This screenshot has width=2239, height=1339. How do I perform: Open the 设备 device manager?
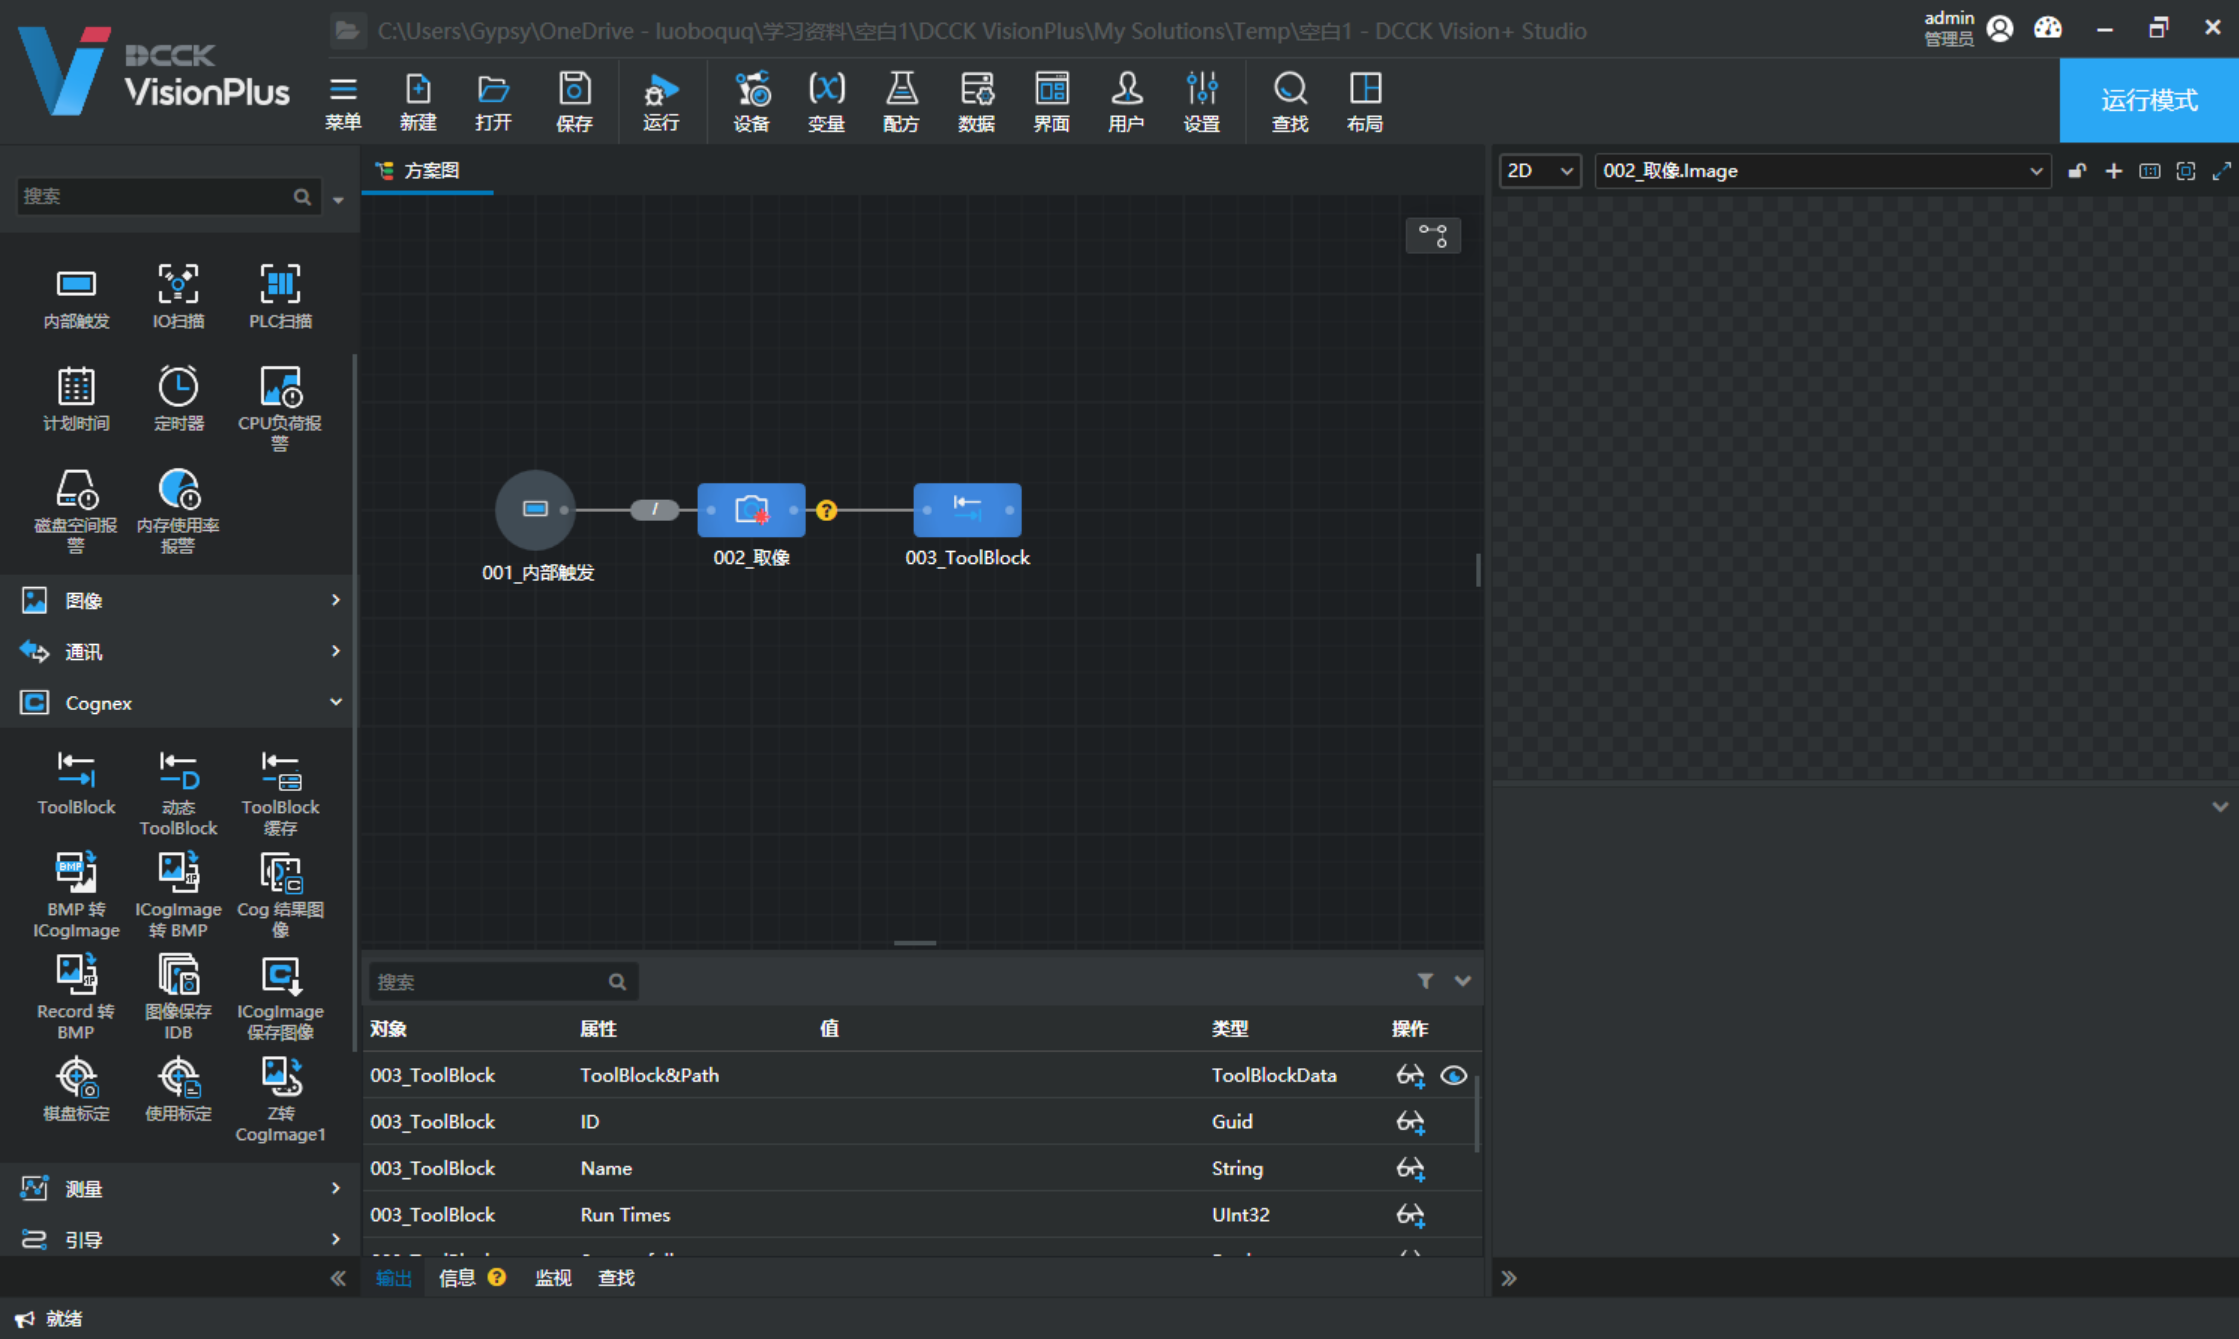(752, 102)
